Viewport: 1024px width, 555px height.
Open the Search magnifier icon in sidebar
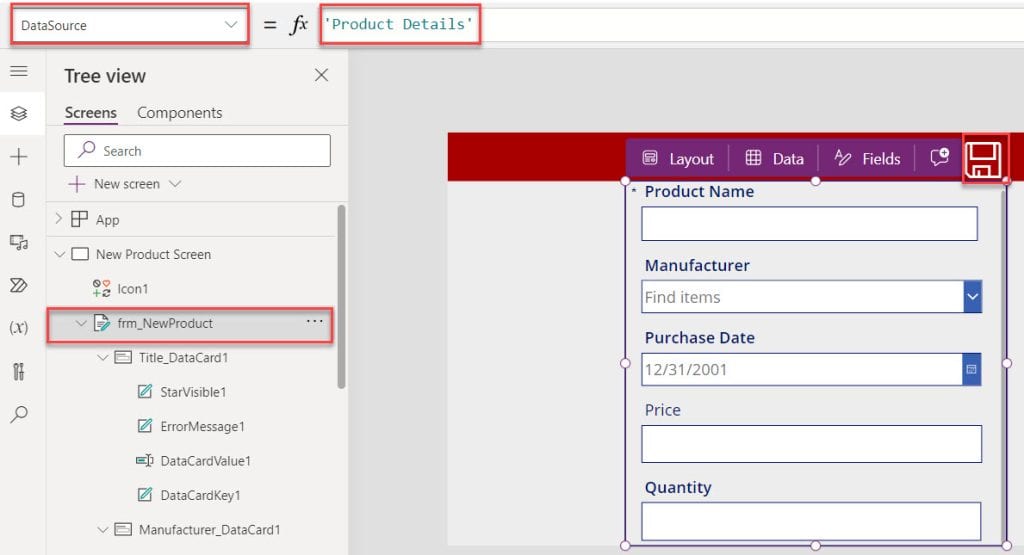[x=19, y=414]
